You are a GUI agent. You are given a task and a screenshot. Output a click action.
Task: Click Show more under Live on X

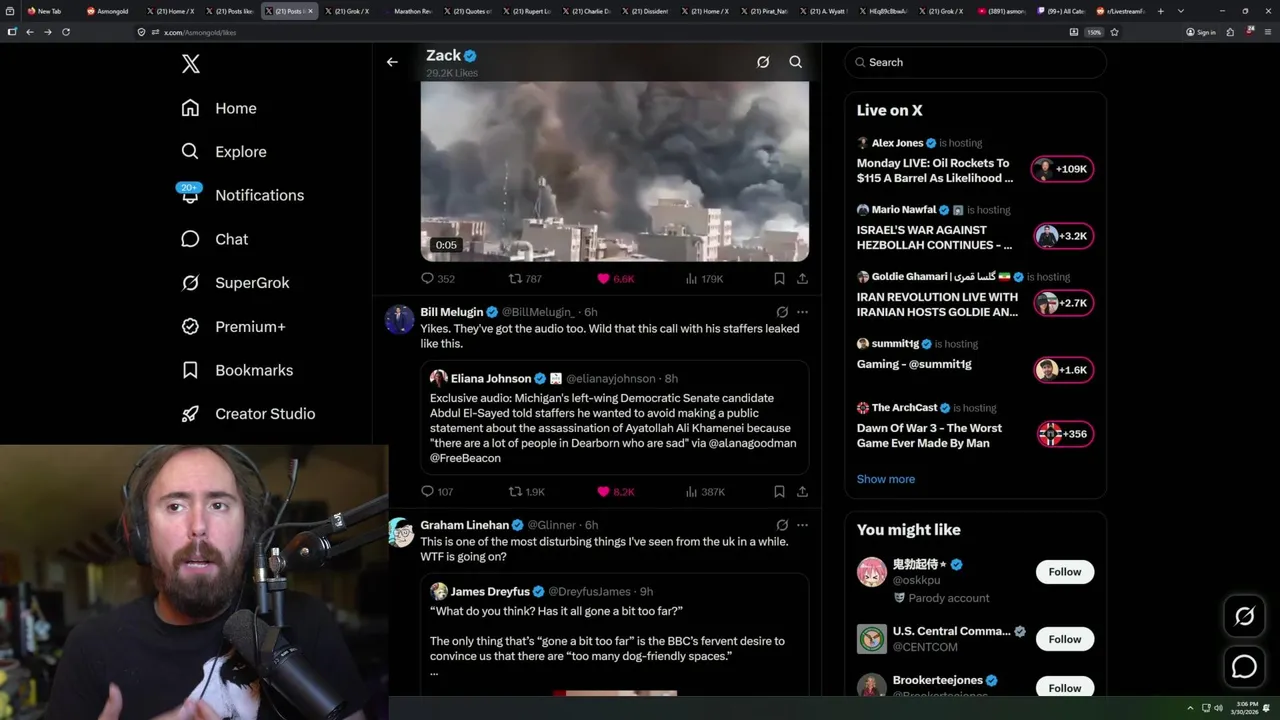point(886,479)
